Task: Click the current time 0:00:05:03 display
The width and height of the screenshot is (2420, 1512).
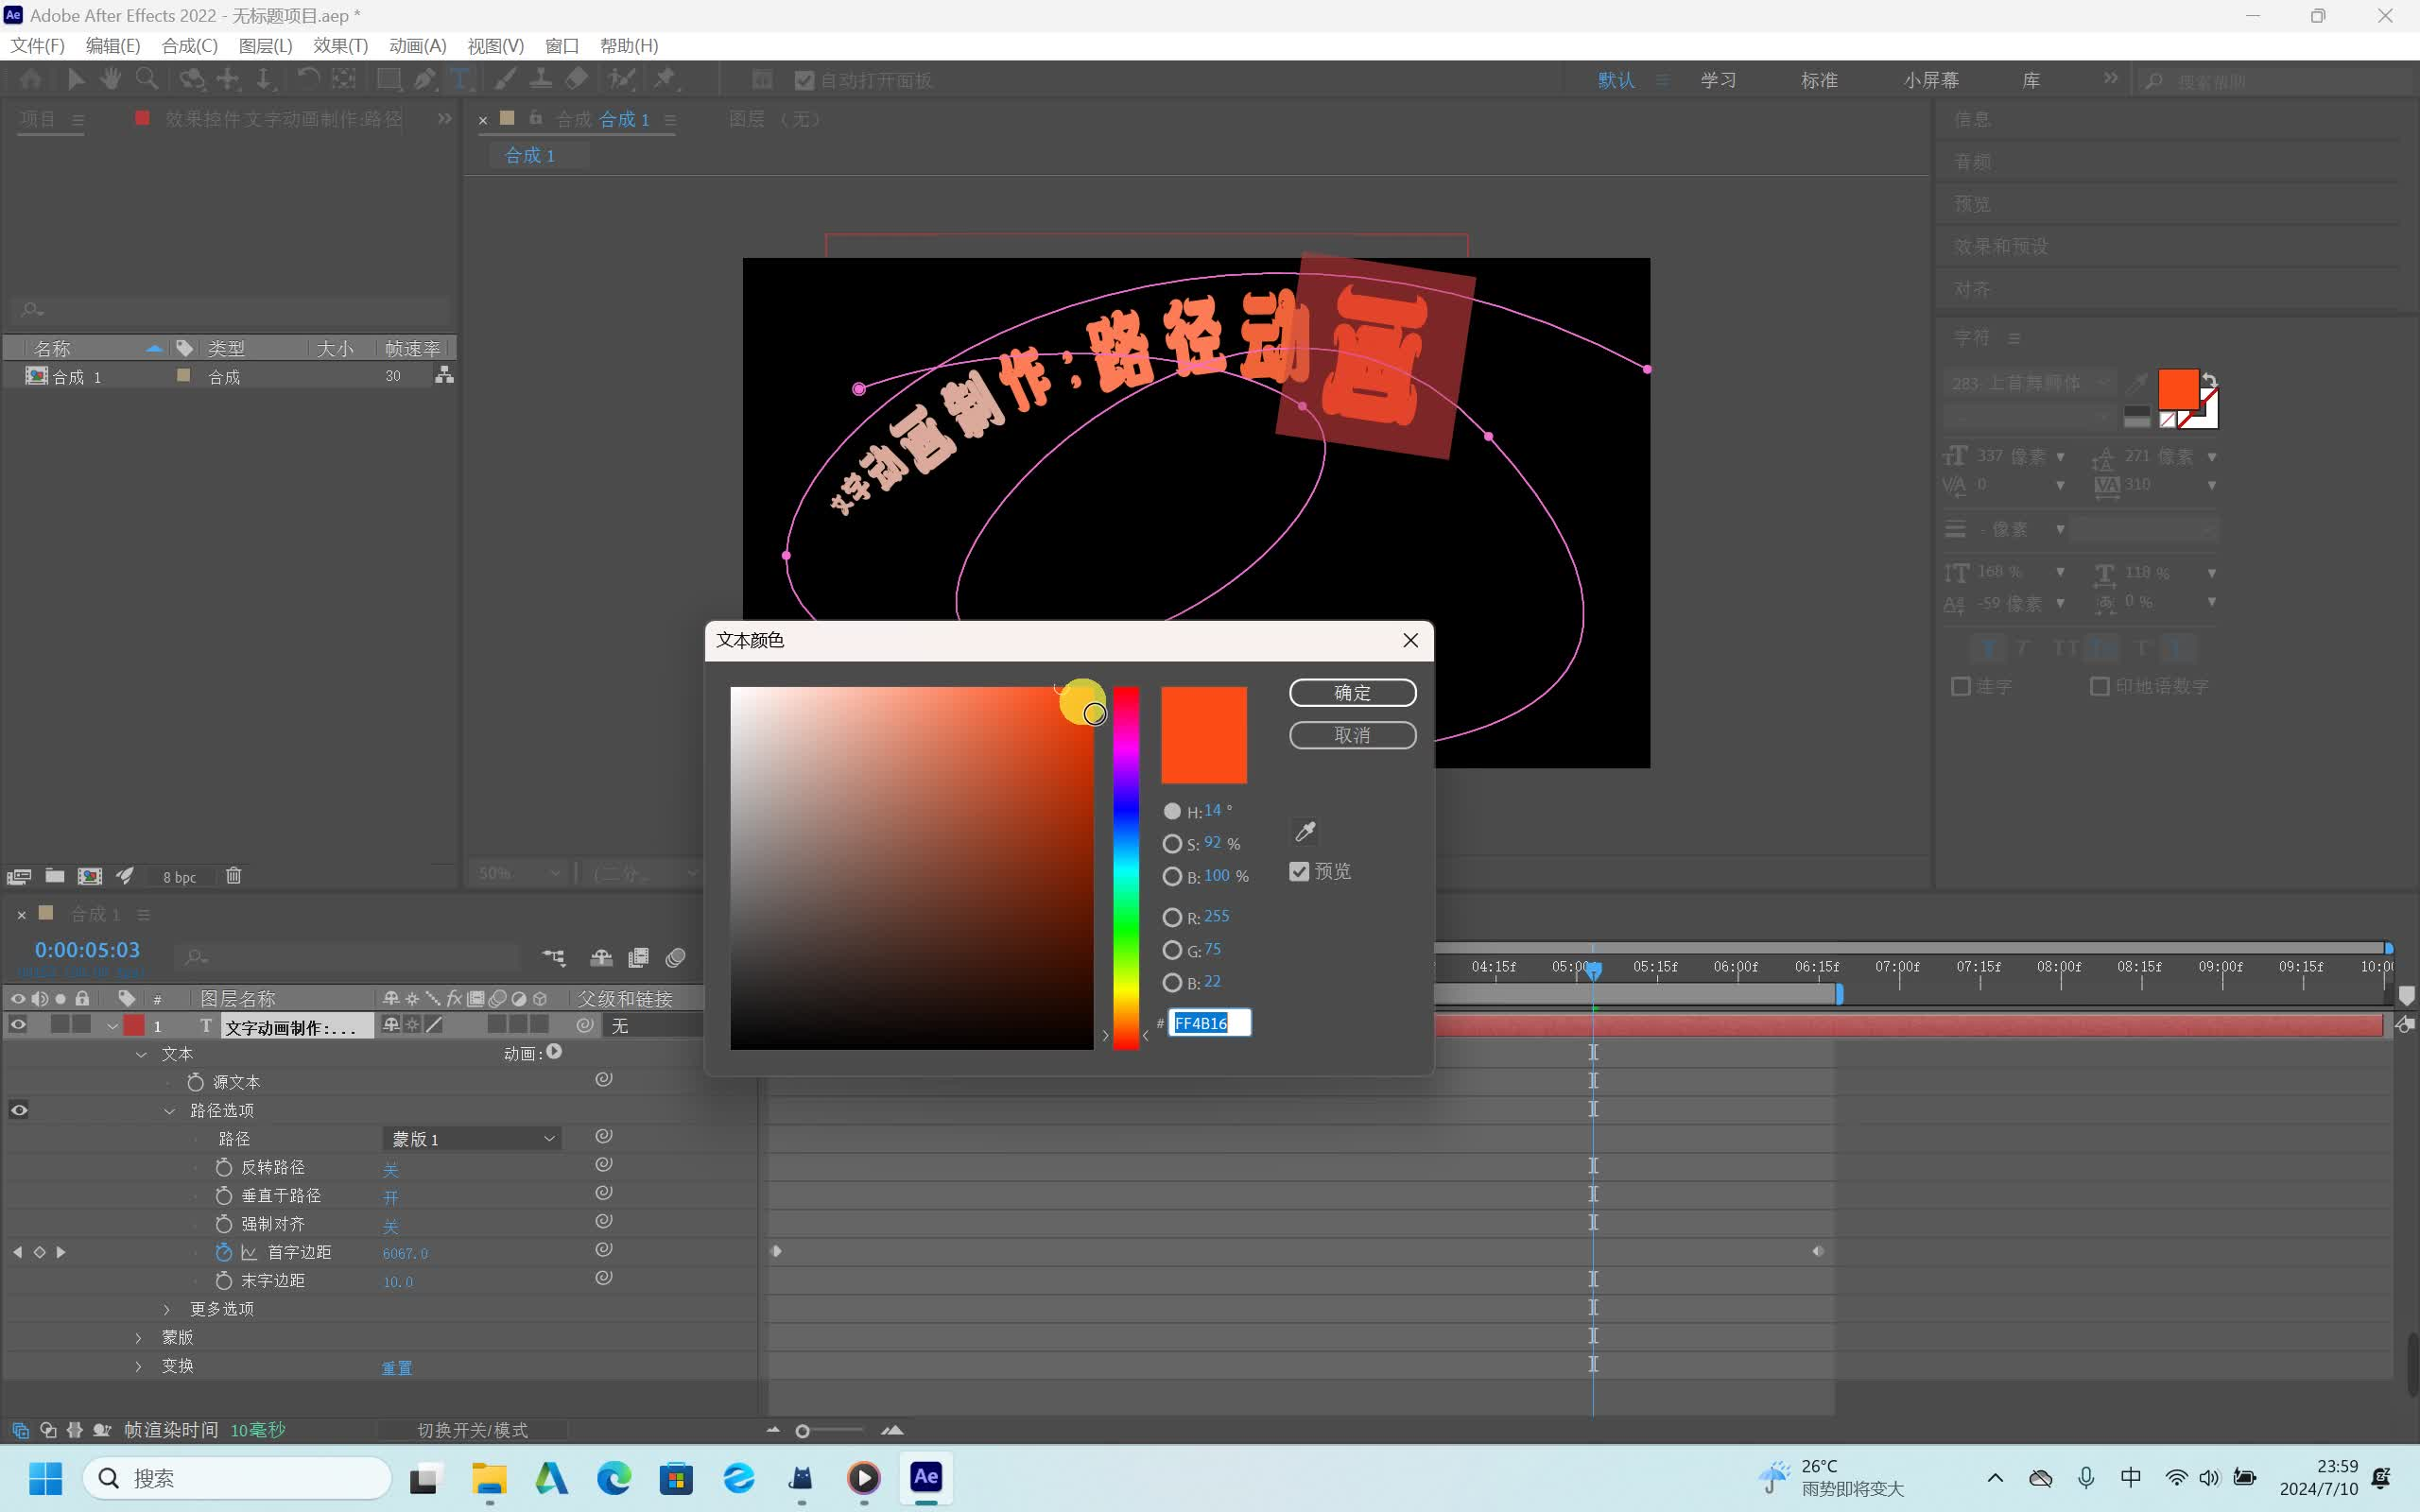Action: click(x=87, y=950)
